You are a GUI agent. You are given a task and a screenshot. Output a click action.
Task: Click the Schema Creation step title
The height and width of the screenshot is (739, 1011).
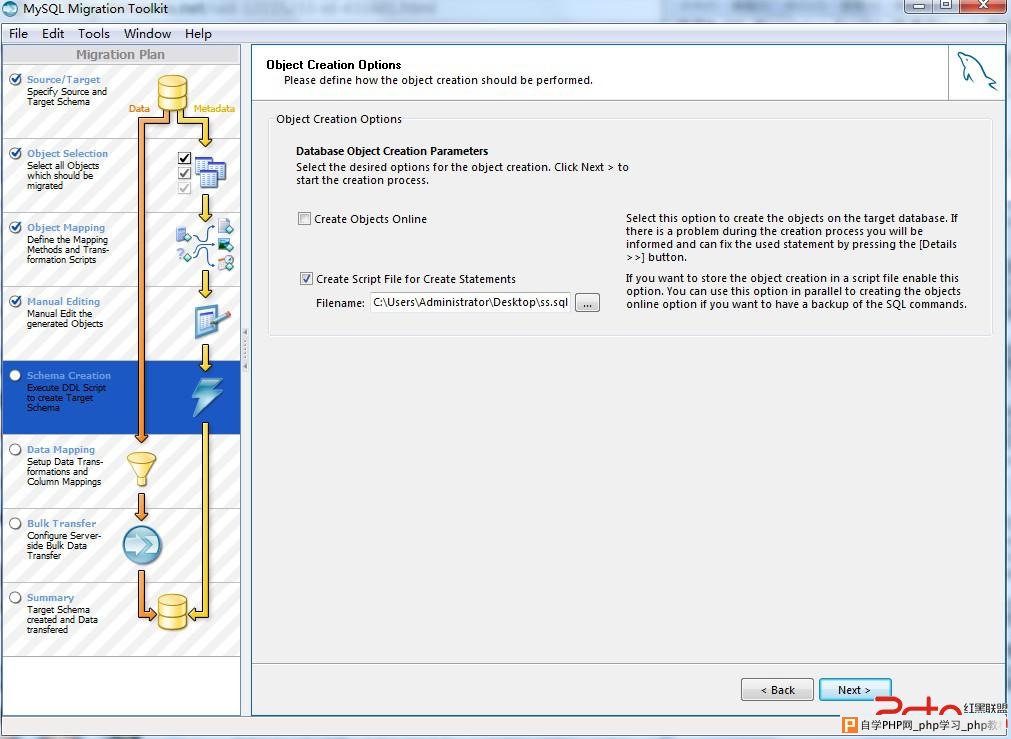tap(68, 375)
